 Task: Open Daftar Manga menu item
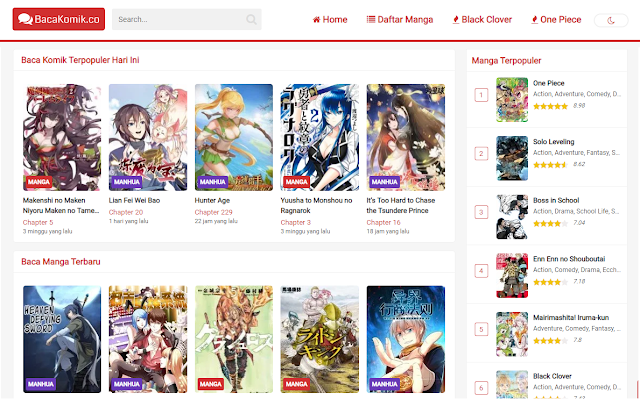[x=400, y=20]
